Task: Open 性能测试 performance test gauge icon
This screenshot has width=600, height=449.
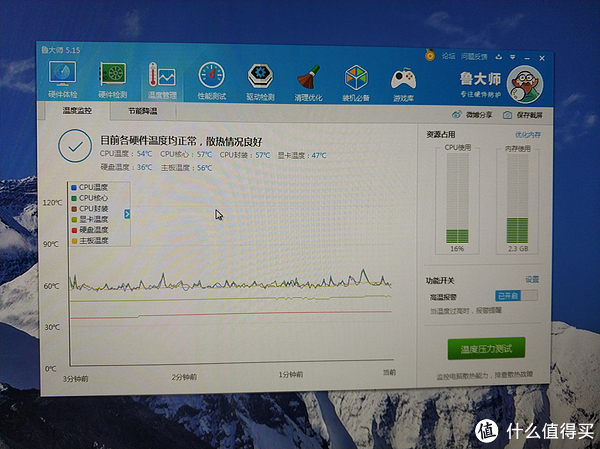Action: [x=212, y=81]
